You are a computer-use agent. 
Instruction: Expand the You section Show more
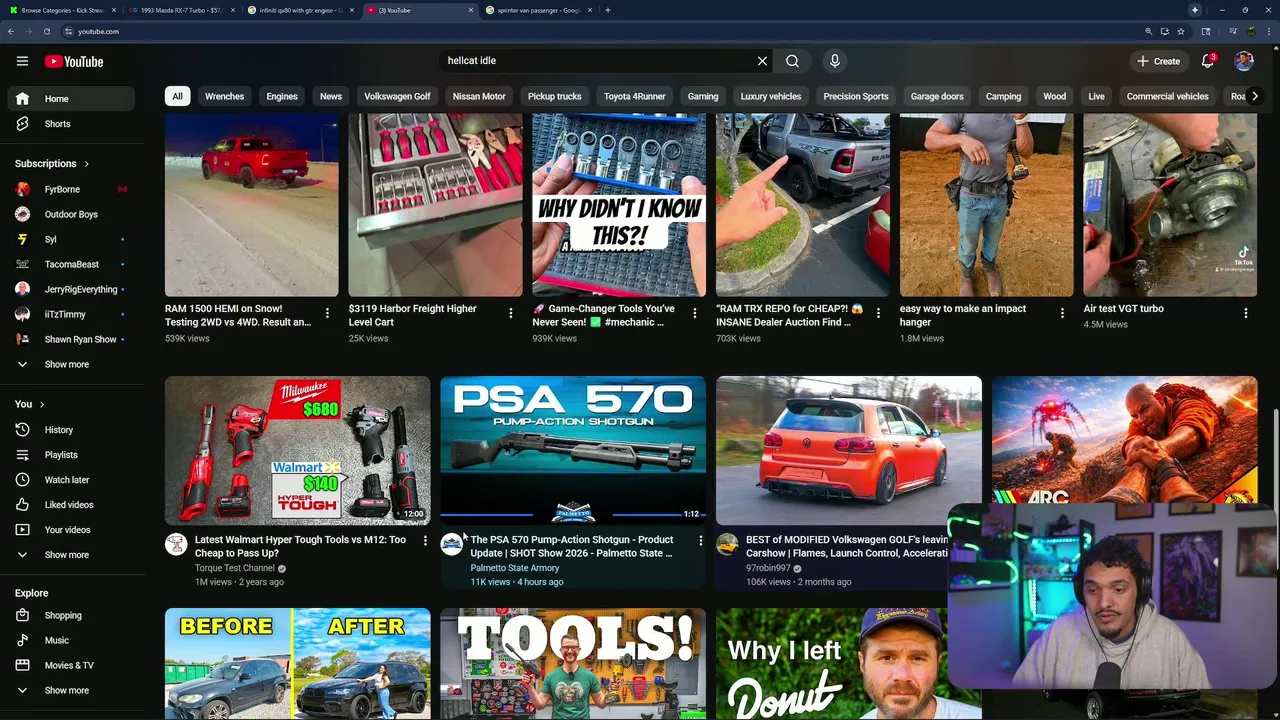coord(71,555)
